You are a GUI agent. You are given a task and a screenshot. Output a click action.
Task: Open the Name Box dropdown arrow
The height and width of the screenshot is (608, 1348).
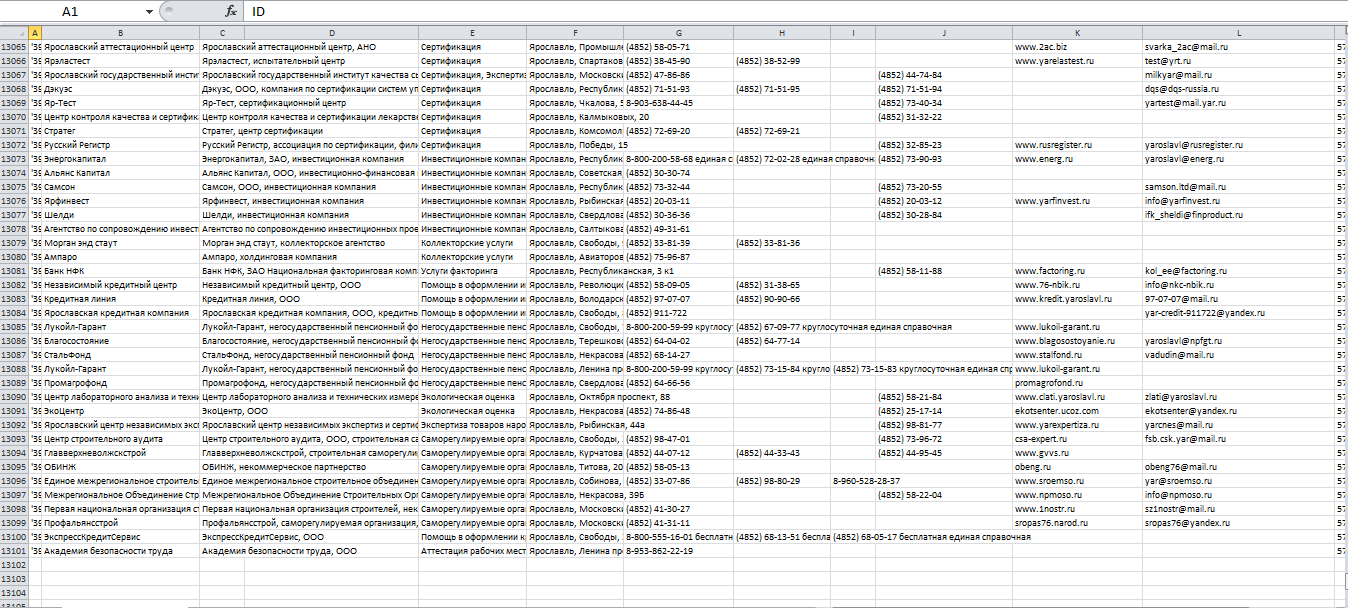(x=149, y=11)
